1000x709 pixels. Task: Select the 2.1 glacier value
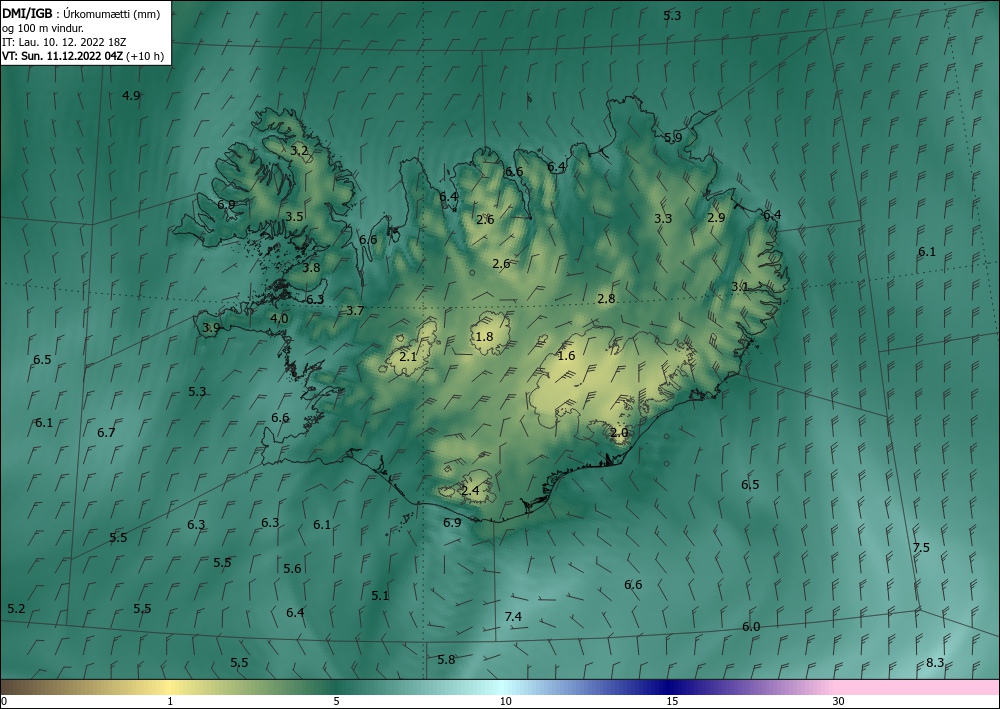click(x=408, y=357)
